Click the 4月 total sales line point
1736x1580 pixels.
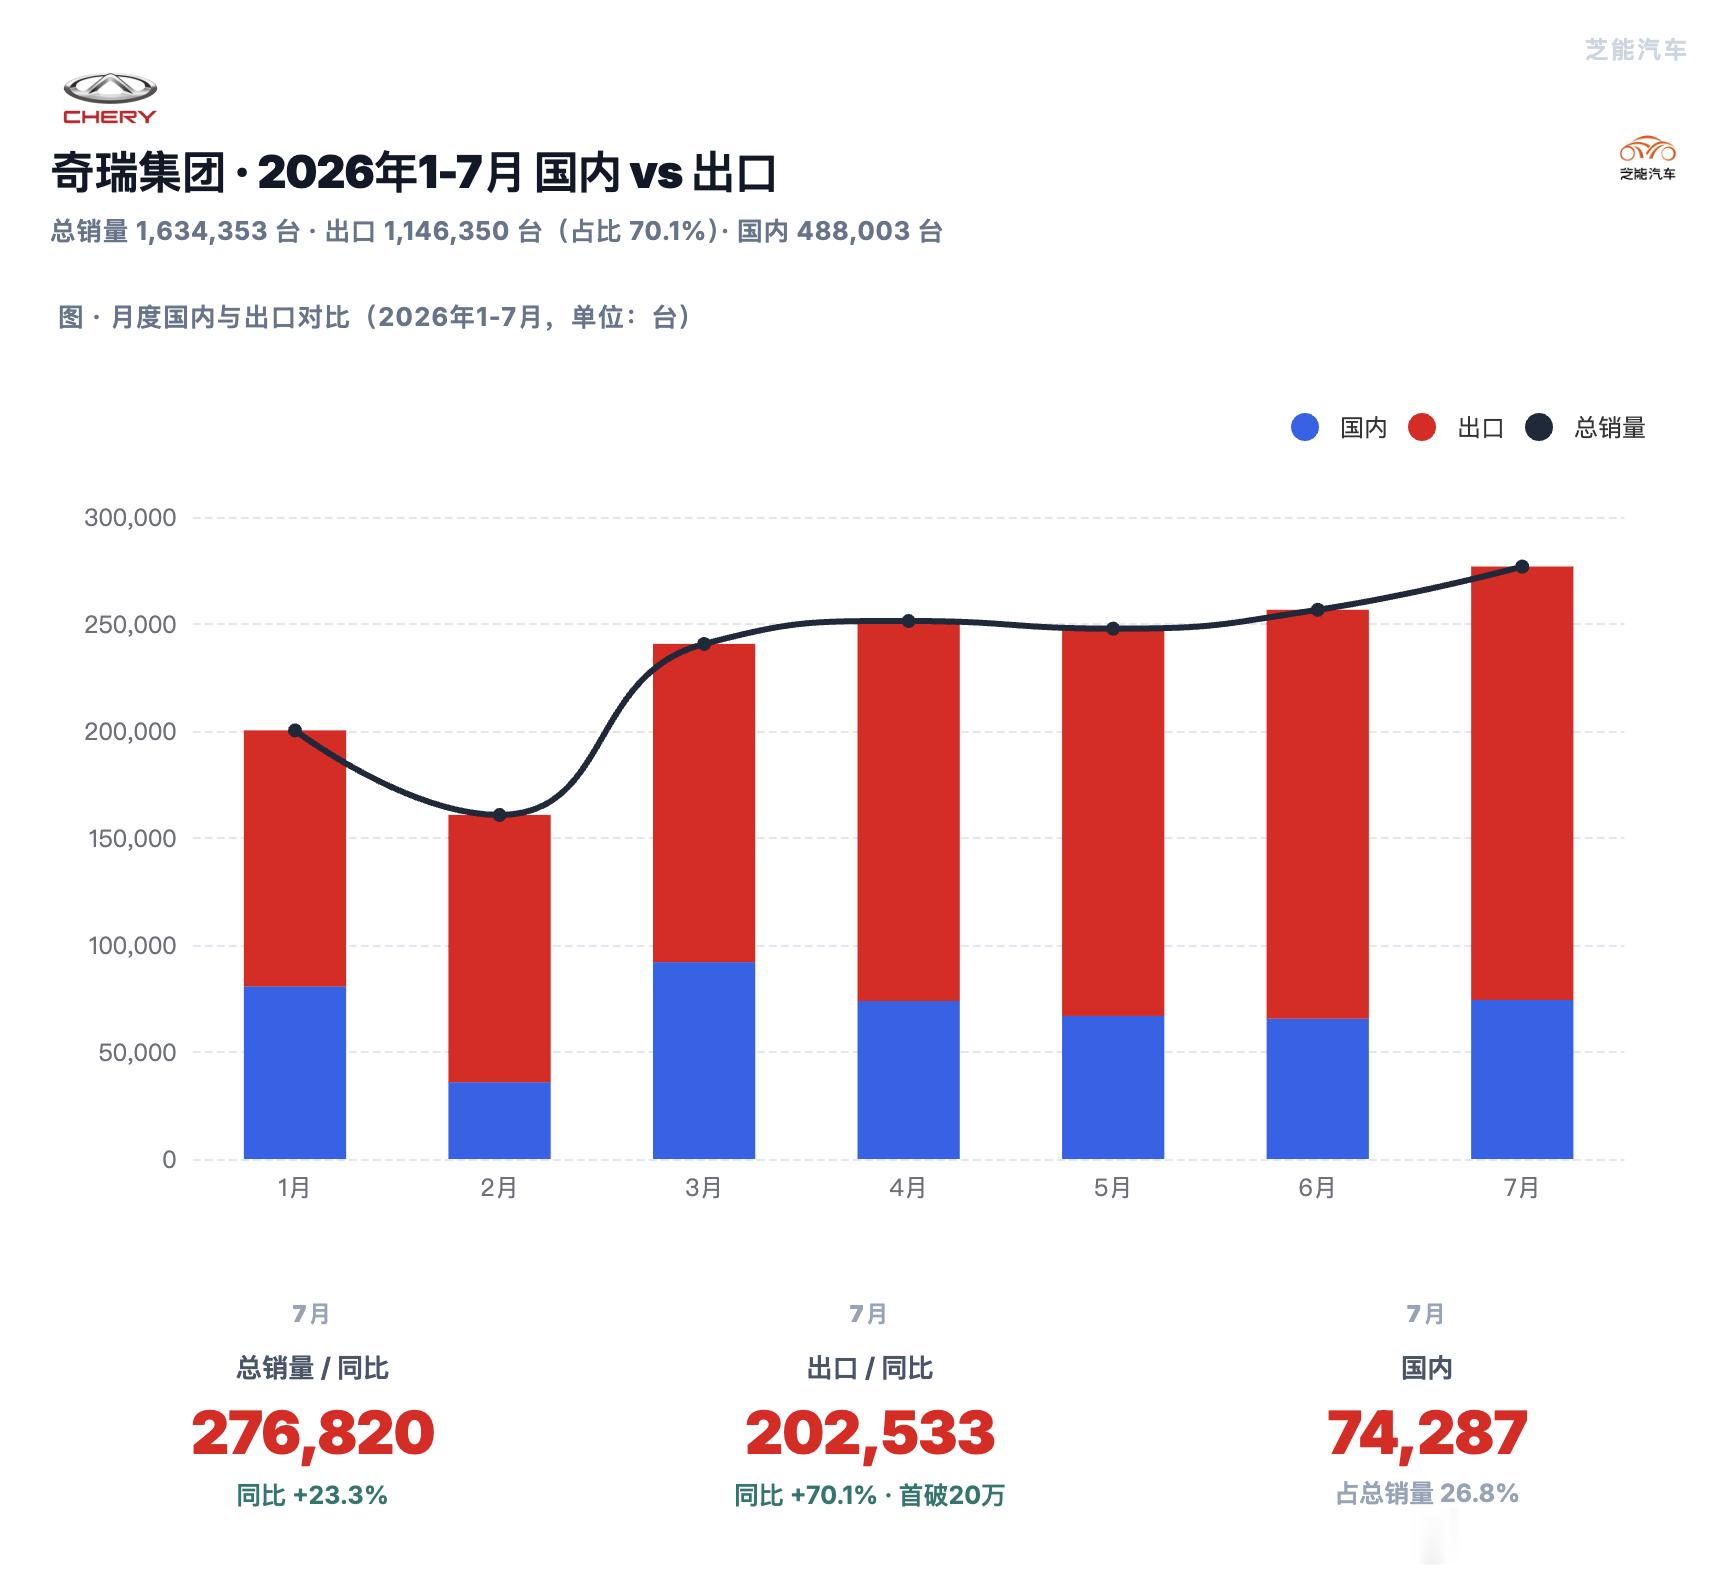(908, 621)
